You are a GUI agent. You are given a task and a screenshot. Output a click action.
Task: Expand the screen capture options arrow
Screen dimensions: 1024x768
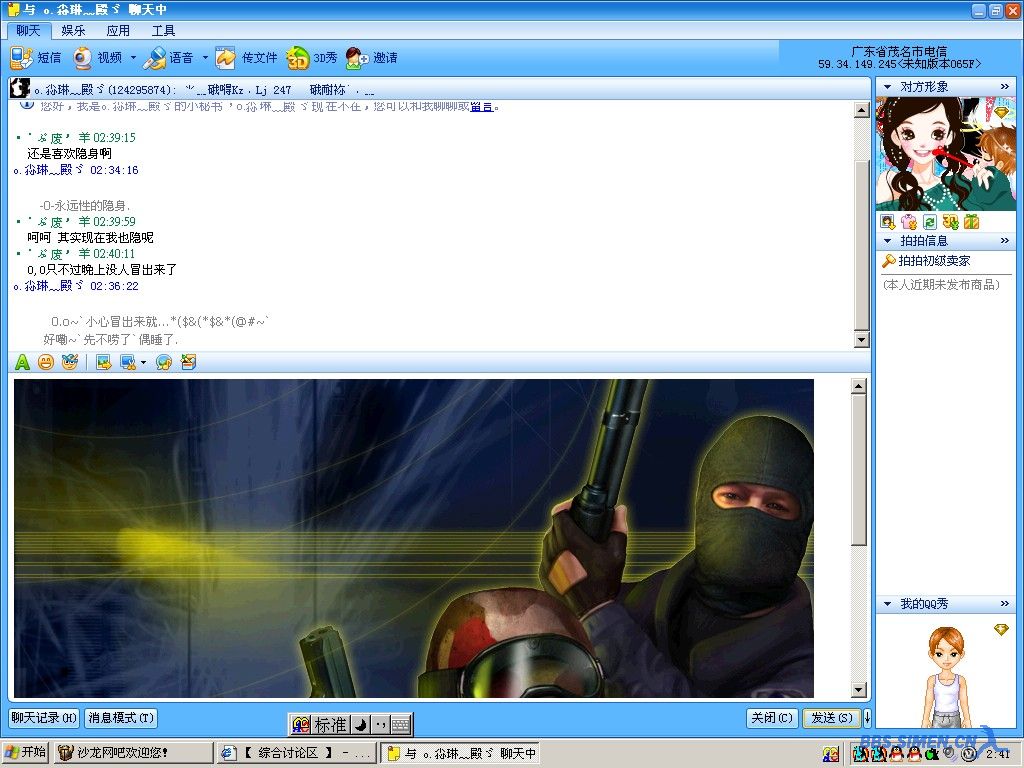143,362
